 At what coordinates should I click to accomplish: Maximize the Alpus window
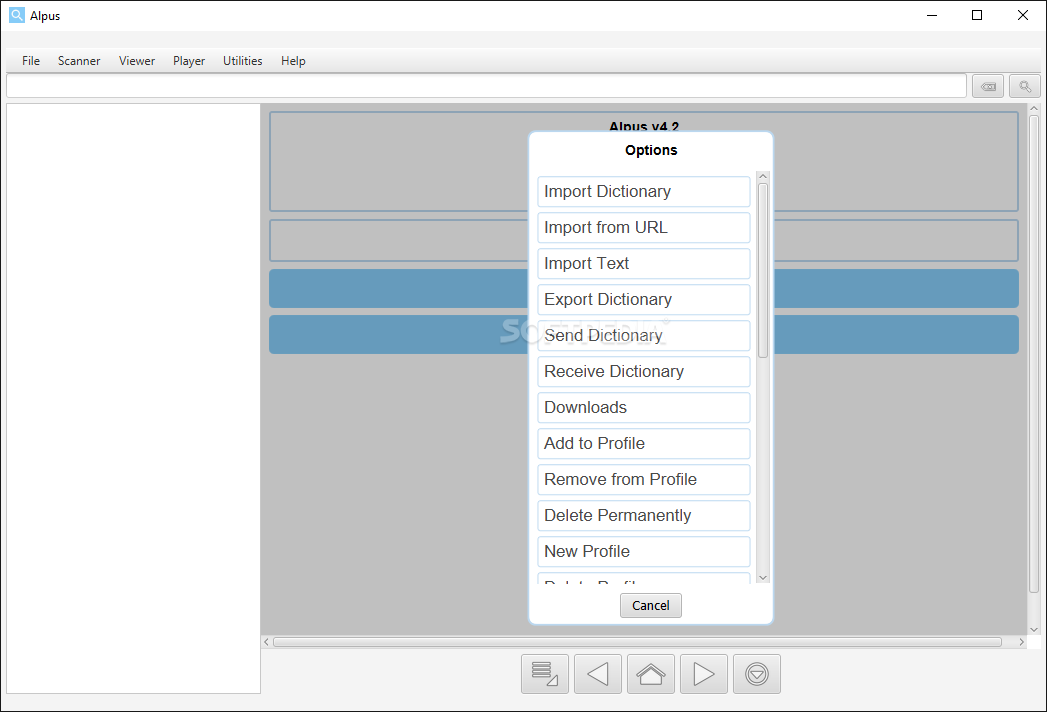pyautogui.click(x=977, y=15)
